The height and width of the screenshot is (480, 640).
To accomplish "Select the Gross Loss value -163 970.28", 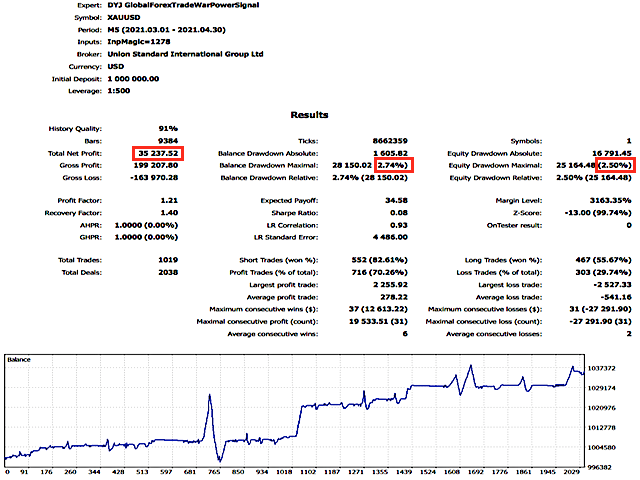I will 154,176.
